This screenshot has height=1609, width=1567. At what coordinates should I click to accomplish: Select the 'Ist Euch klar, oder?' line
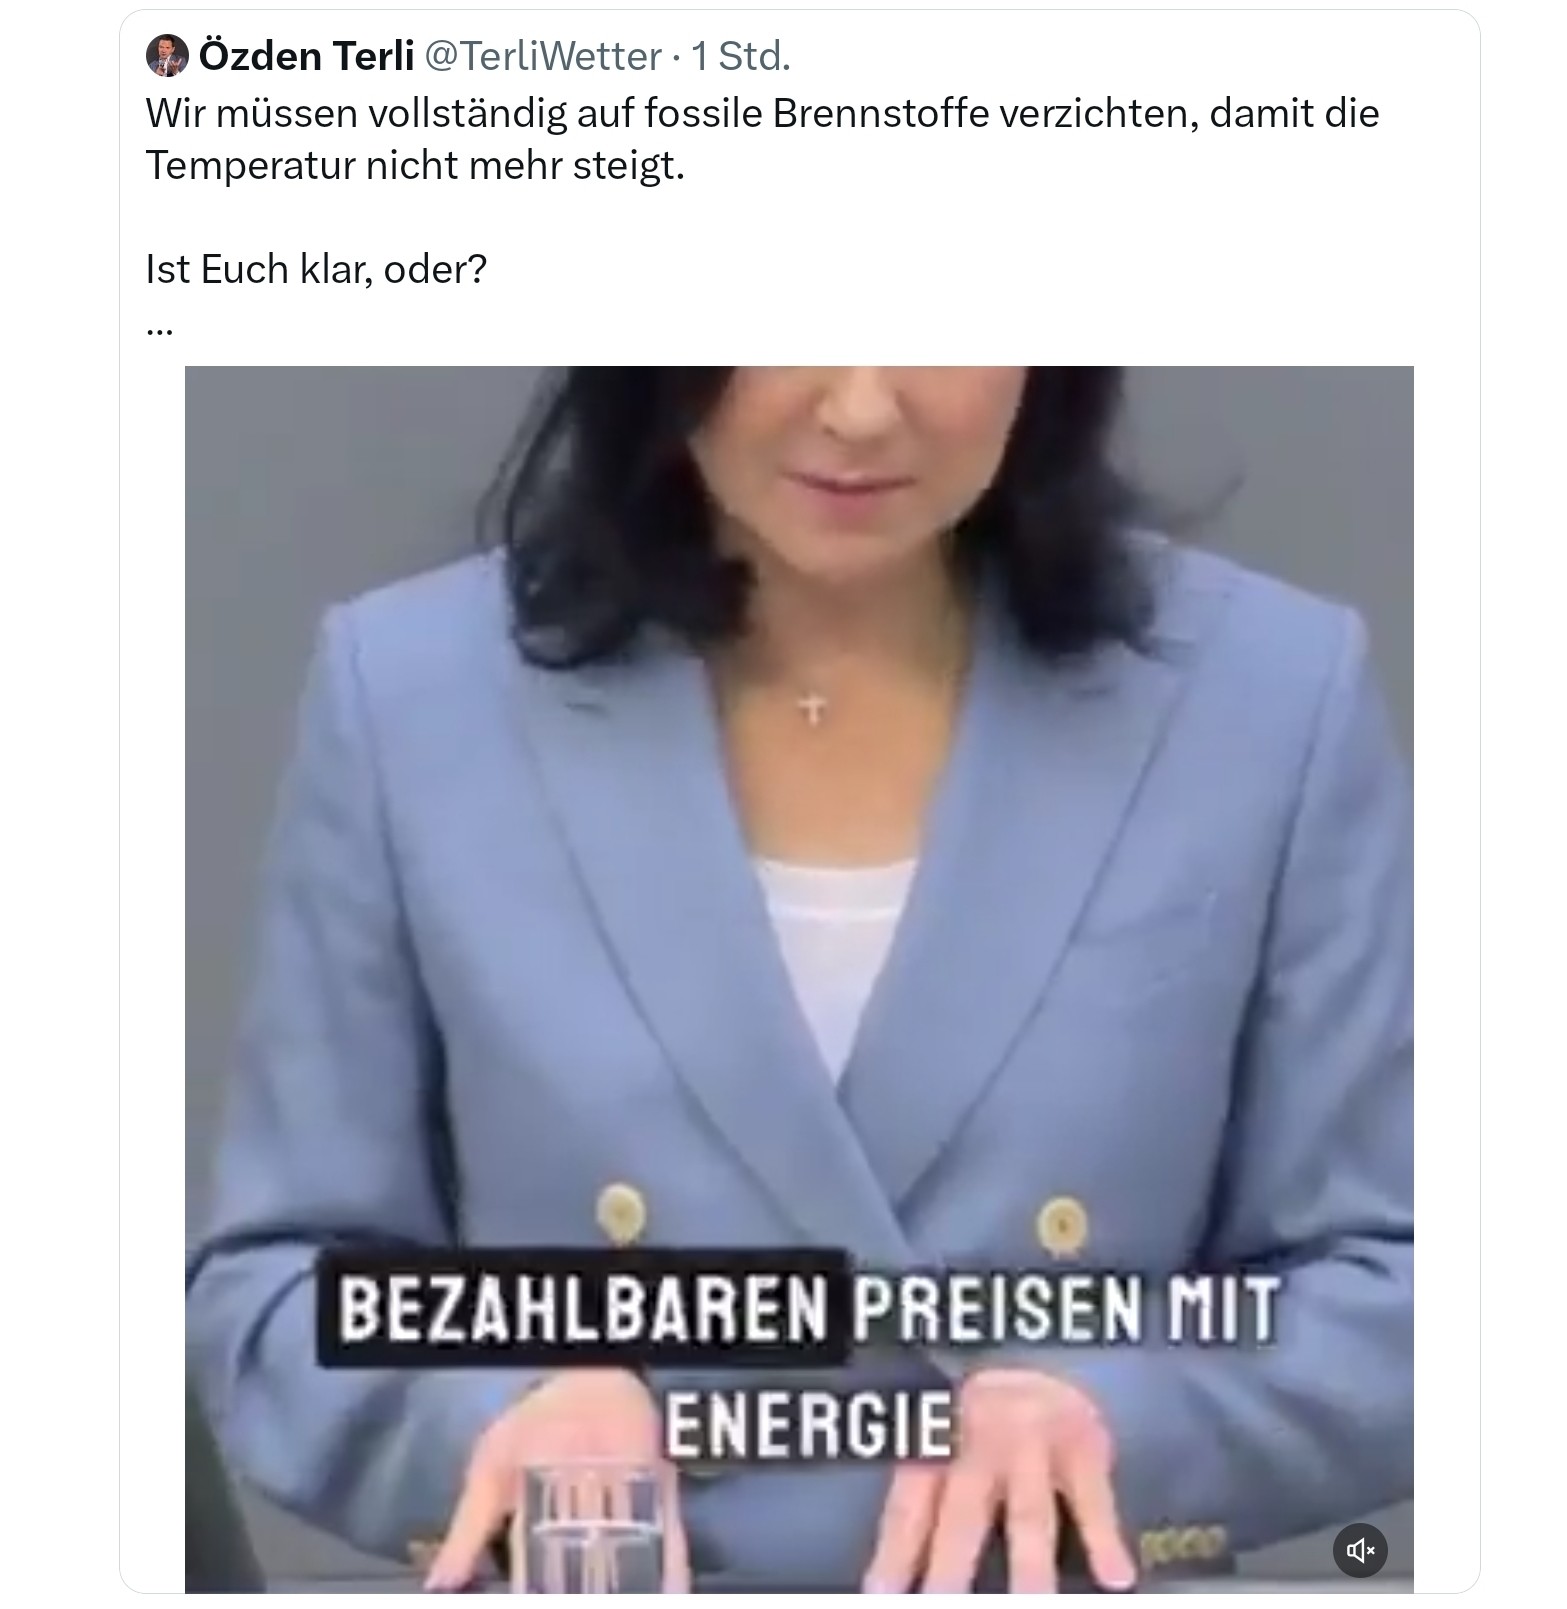[x=316, y=269]
